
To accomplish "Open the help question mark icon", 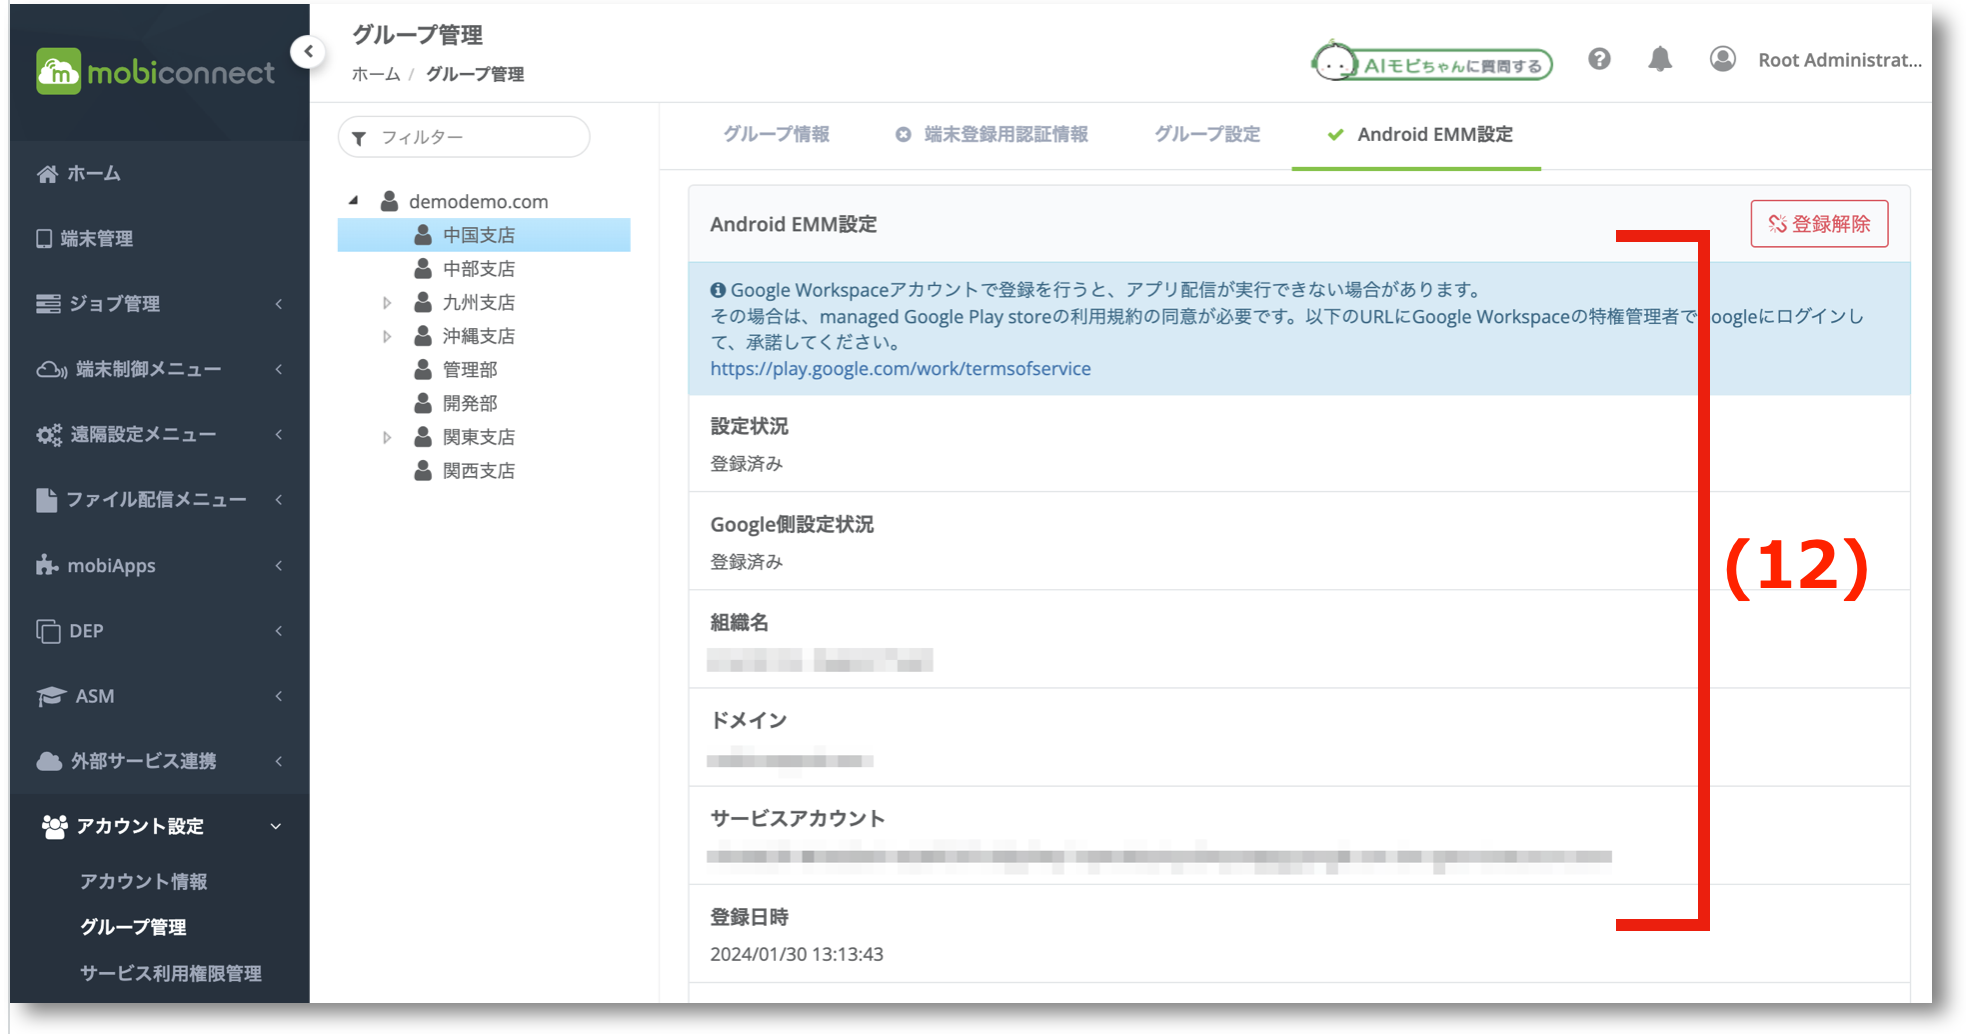I will coord(1599,59).
